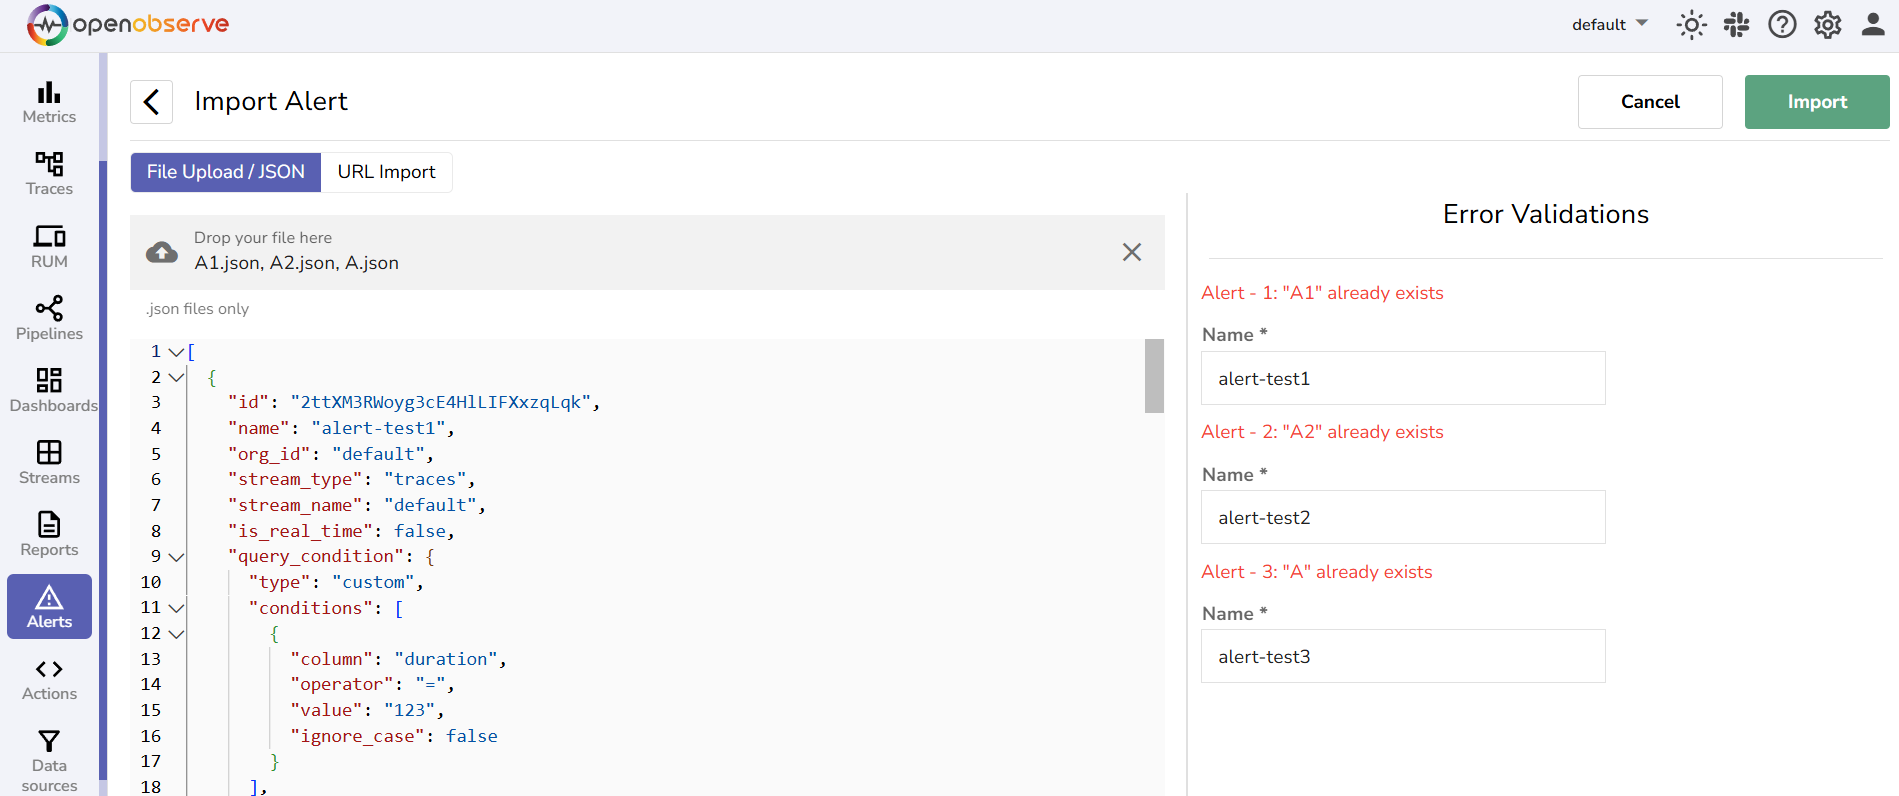The width and height of the screenshot is (1899, 796).
Task: Click the "value": "123" line
Action: point(367,711)
